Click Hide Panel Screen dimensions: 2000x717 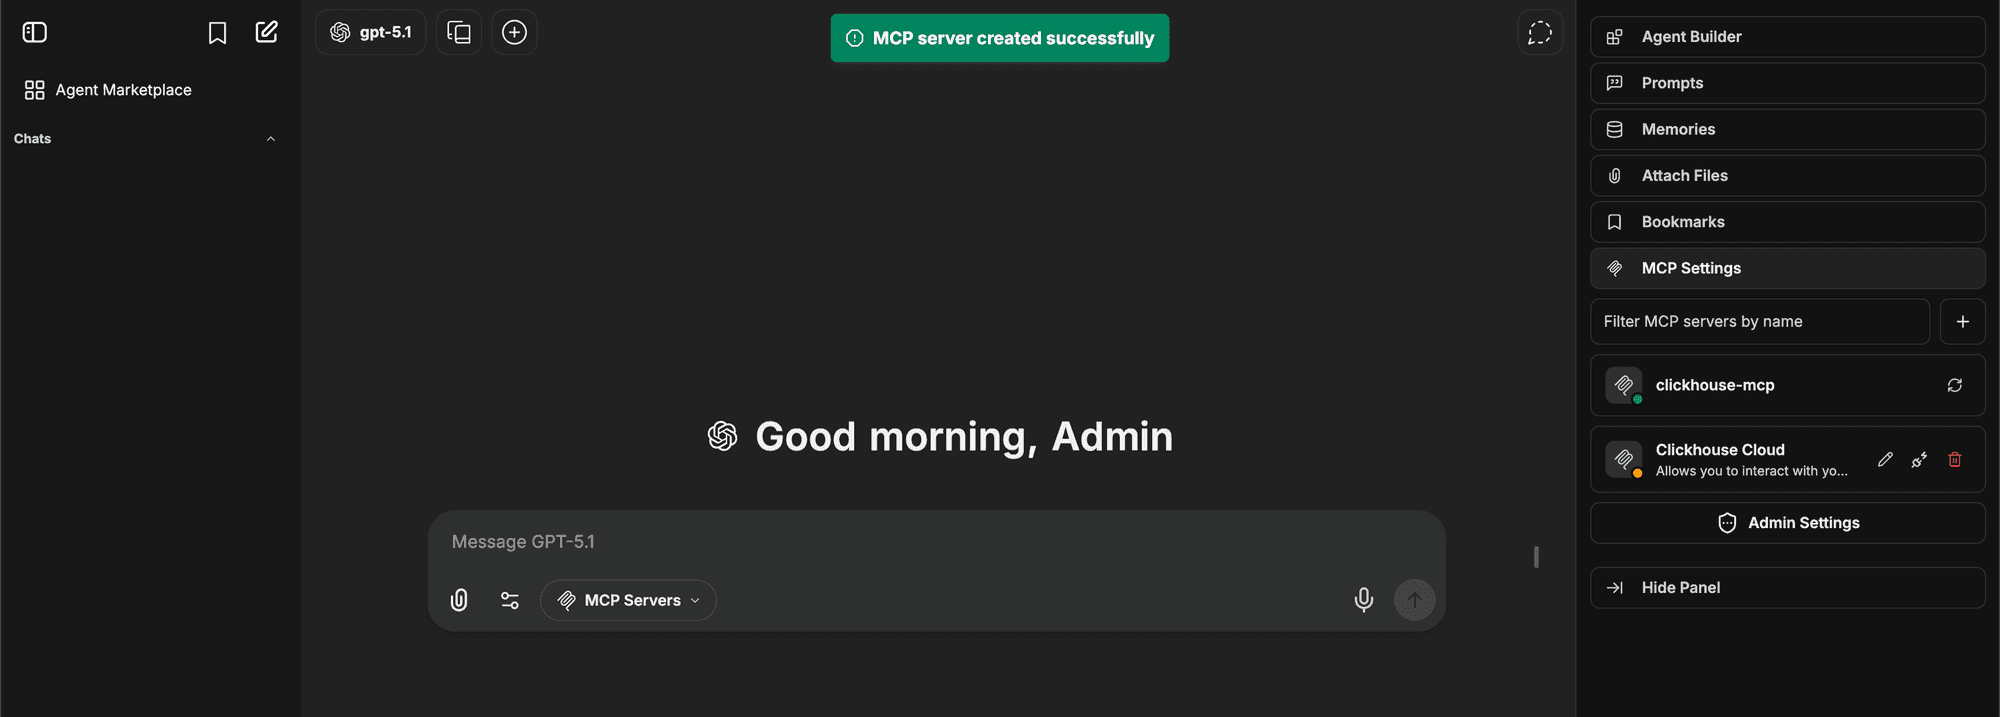1788,588
